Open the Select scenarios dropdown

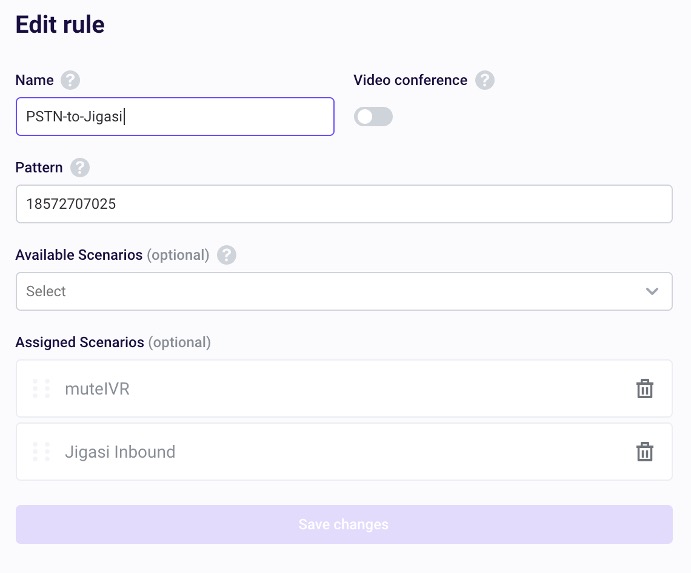pyautogui.click(x=344, y=291)
